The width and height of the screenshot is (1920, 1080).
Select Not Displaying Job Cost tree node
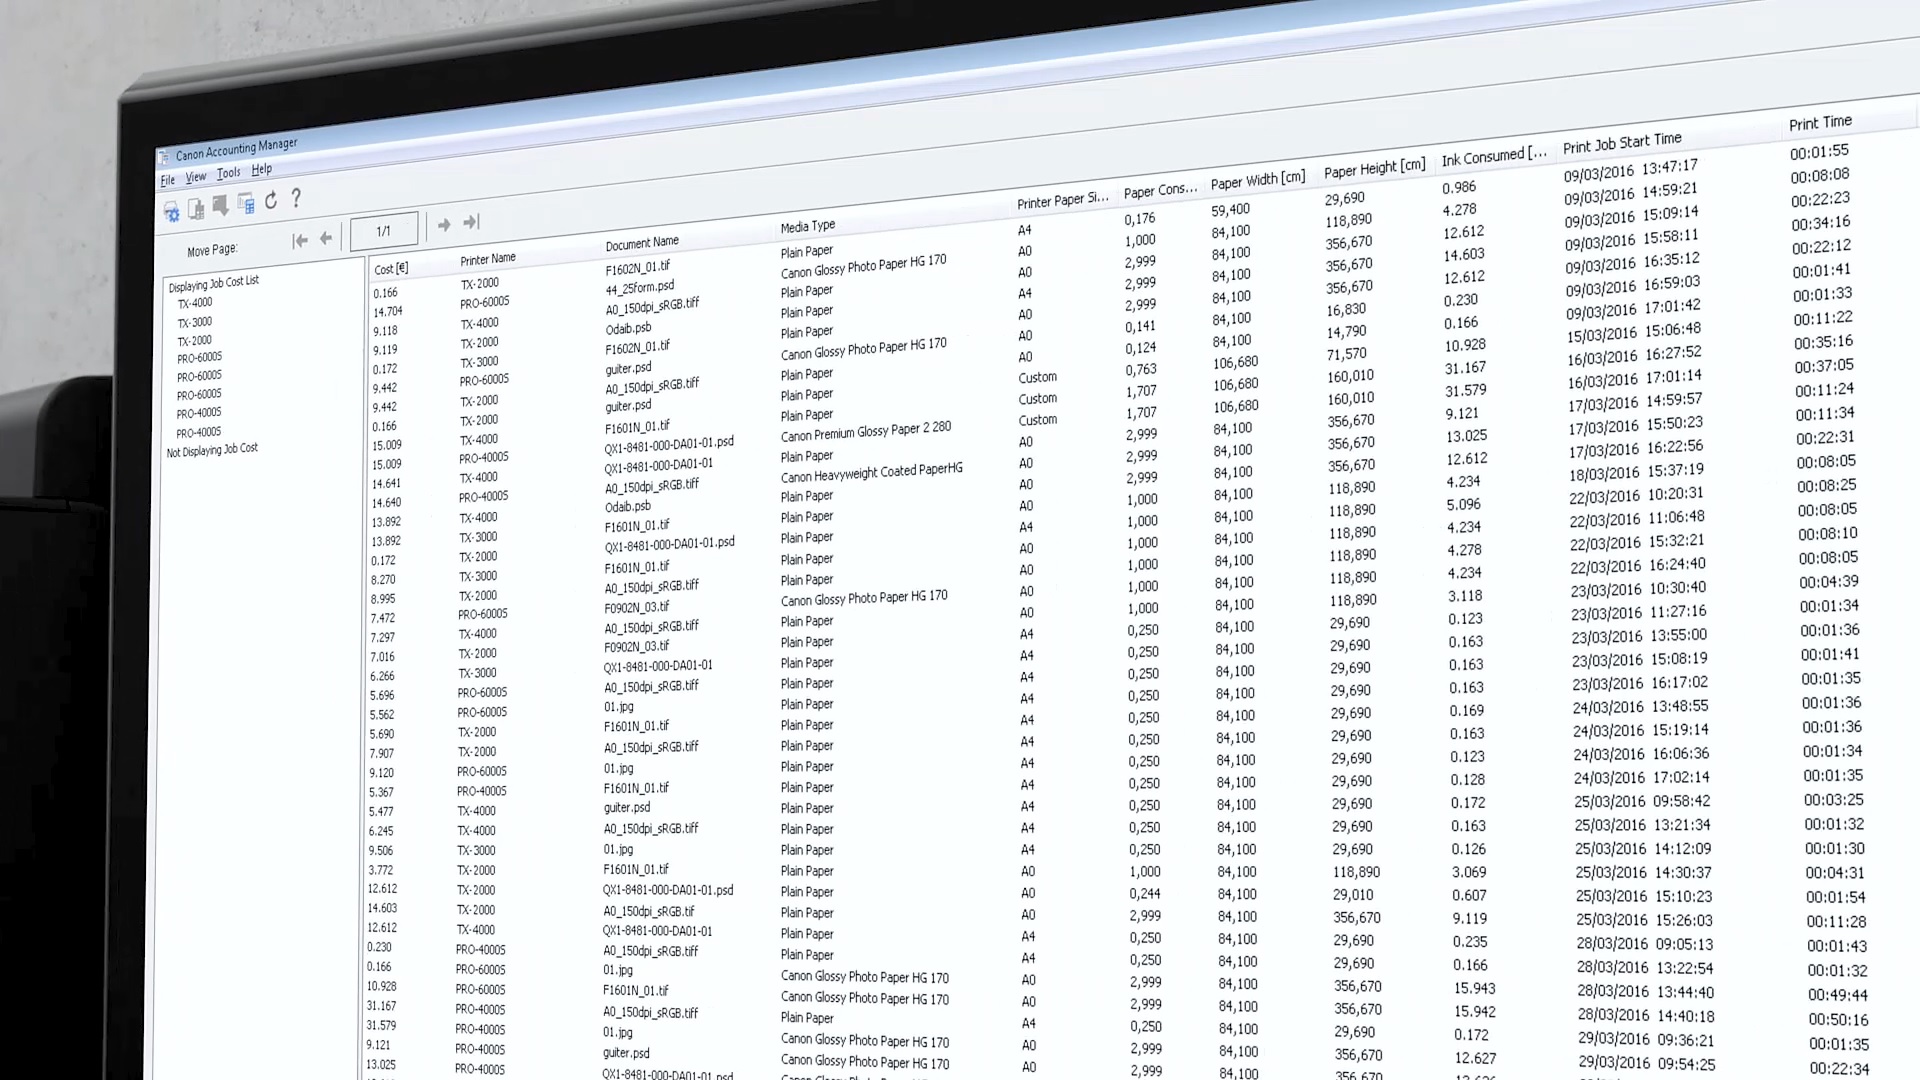pos(212,450)
